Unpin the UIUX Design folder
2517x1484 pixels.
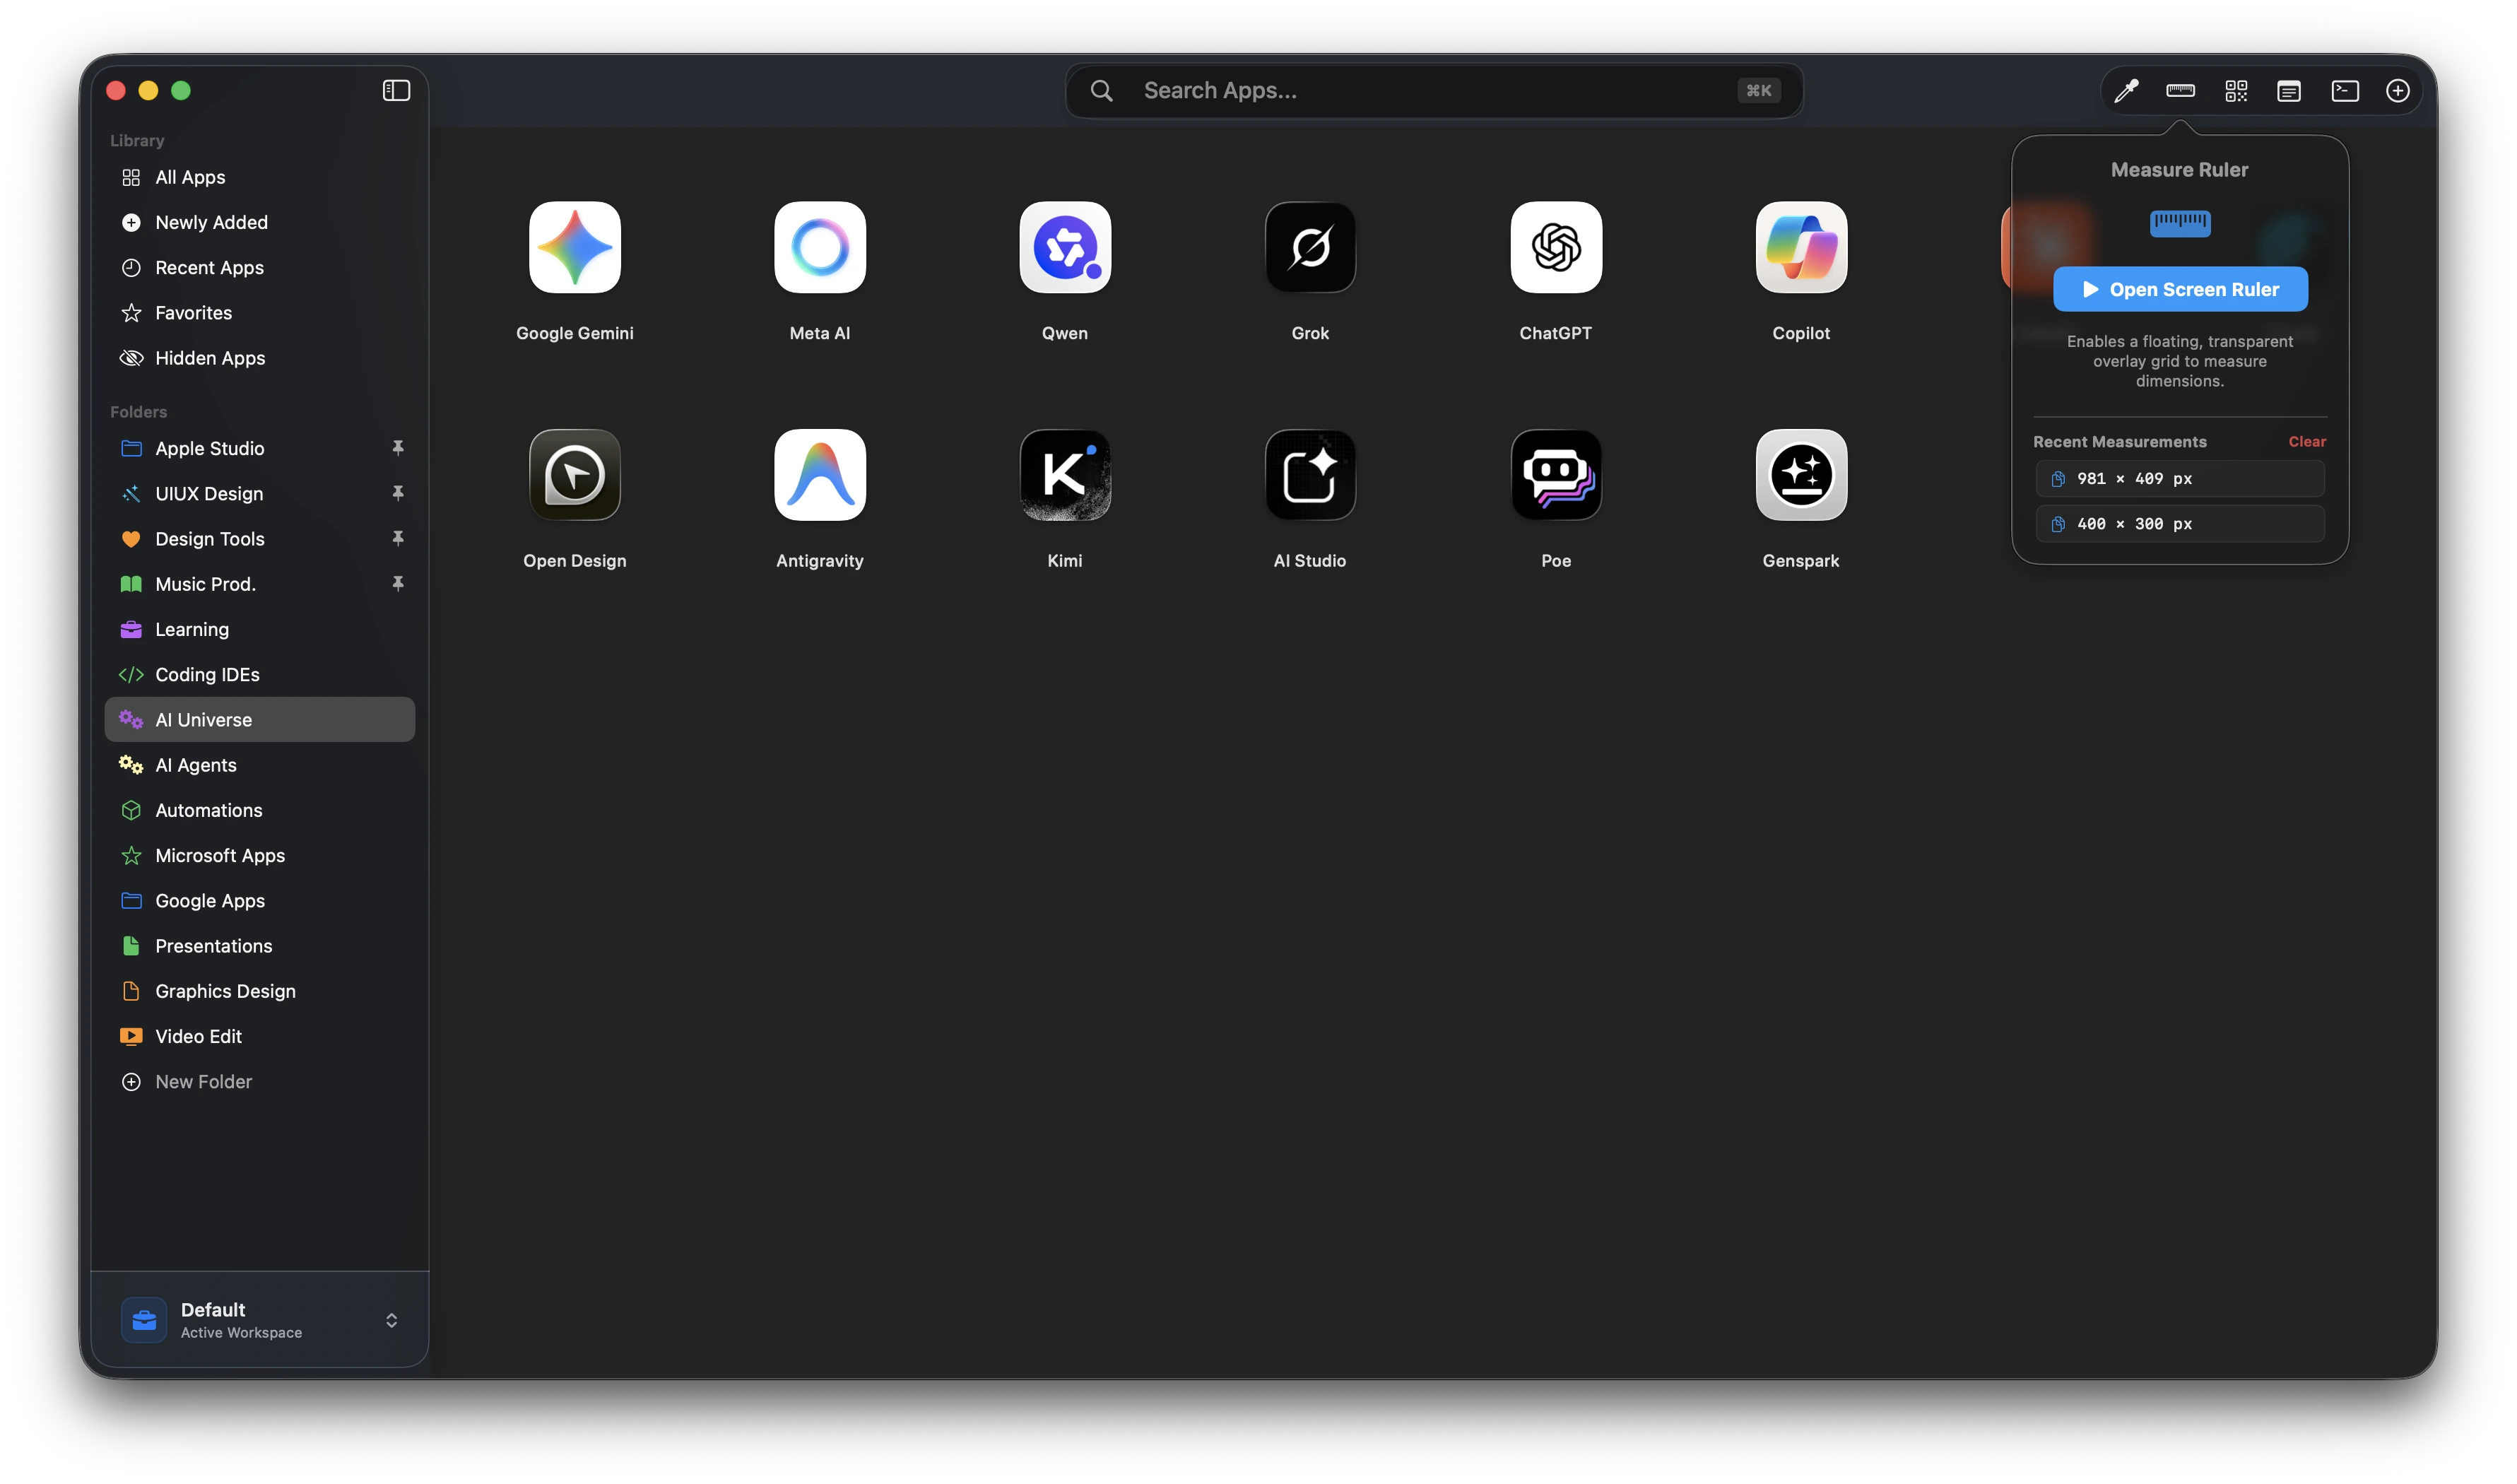398,493
